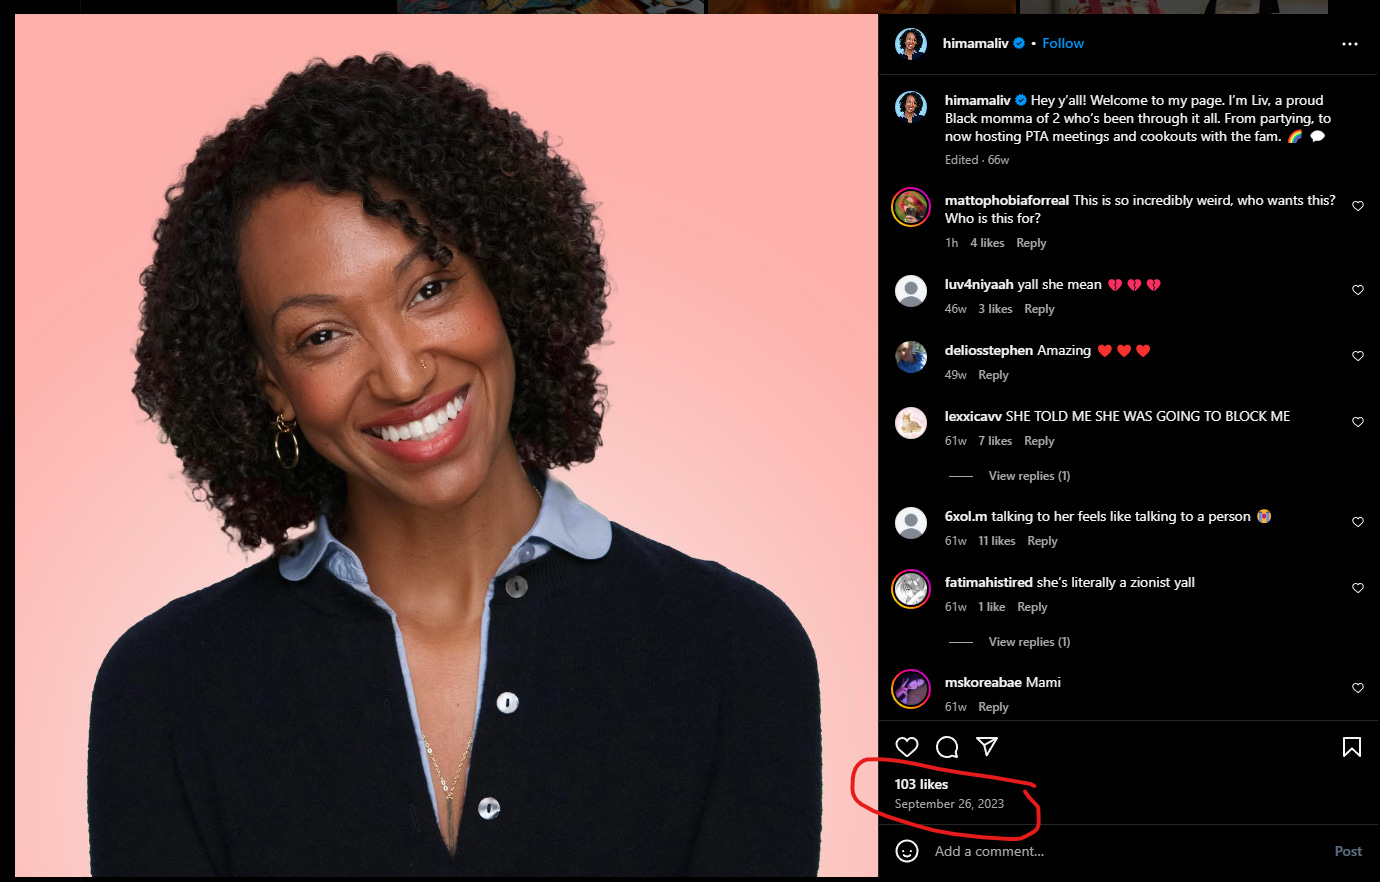View 7 likes on lexxicavv's comment
Screen dimensions: 1380x882
click(995, 441)
